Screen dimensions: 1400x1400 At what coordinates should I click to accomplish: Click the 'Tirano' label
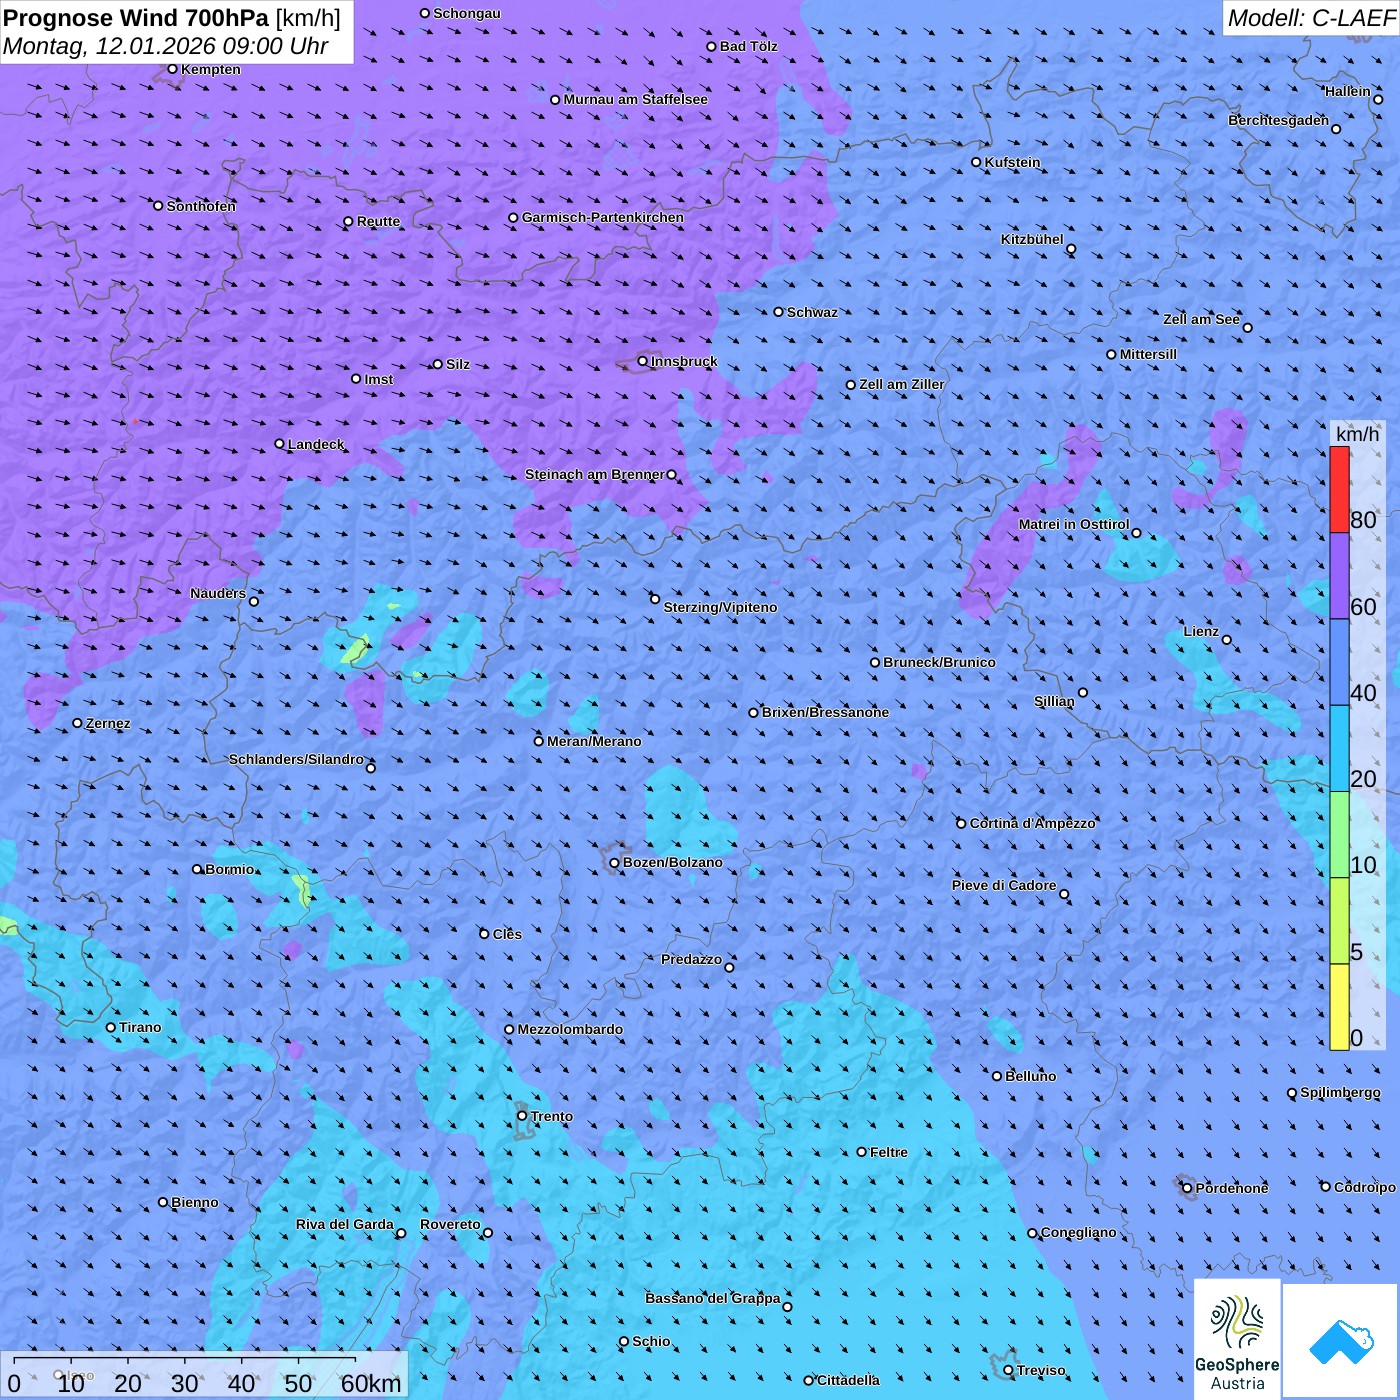(140, 1027)
